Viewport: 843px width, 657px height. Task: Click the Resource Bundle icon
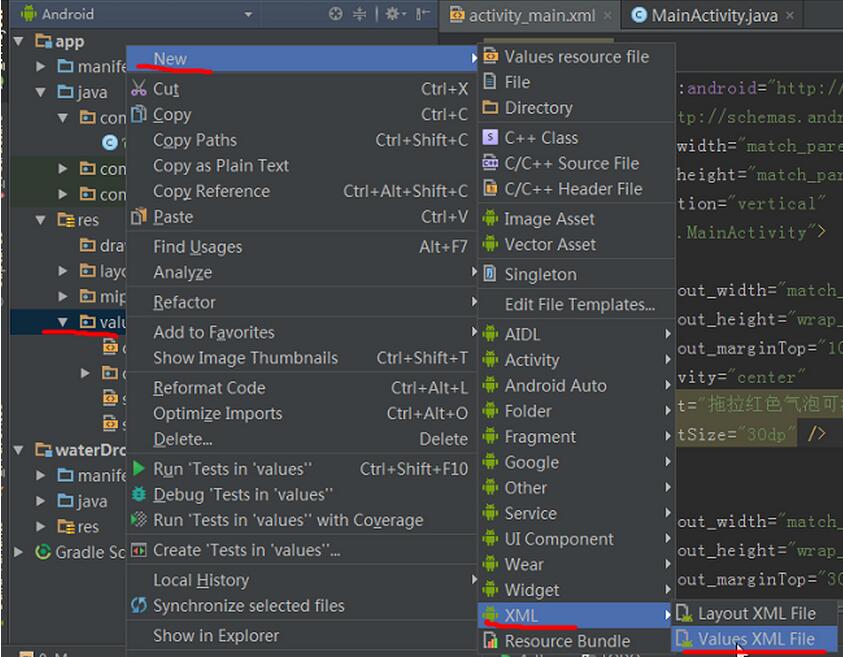coord(490,640)
